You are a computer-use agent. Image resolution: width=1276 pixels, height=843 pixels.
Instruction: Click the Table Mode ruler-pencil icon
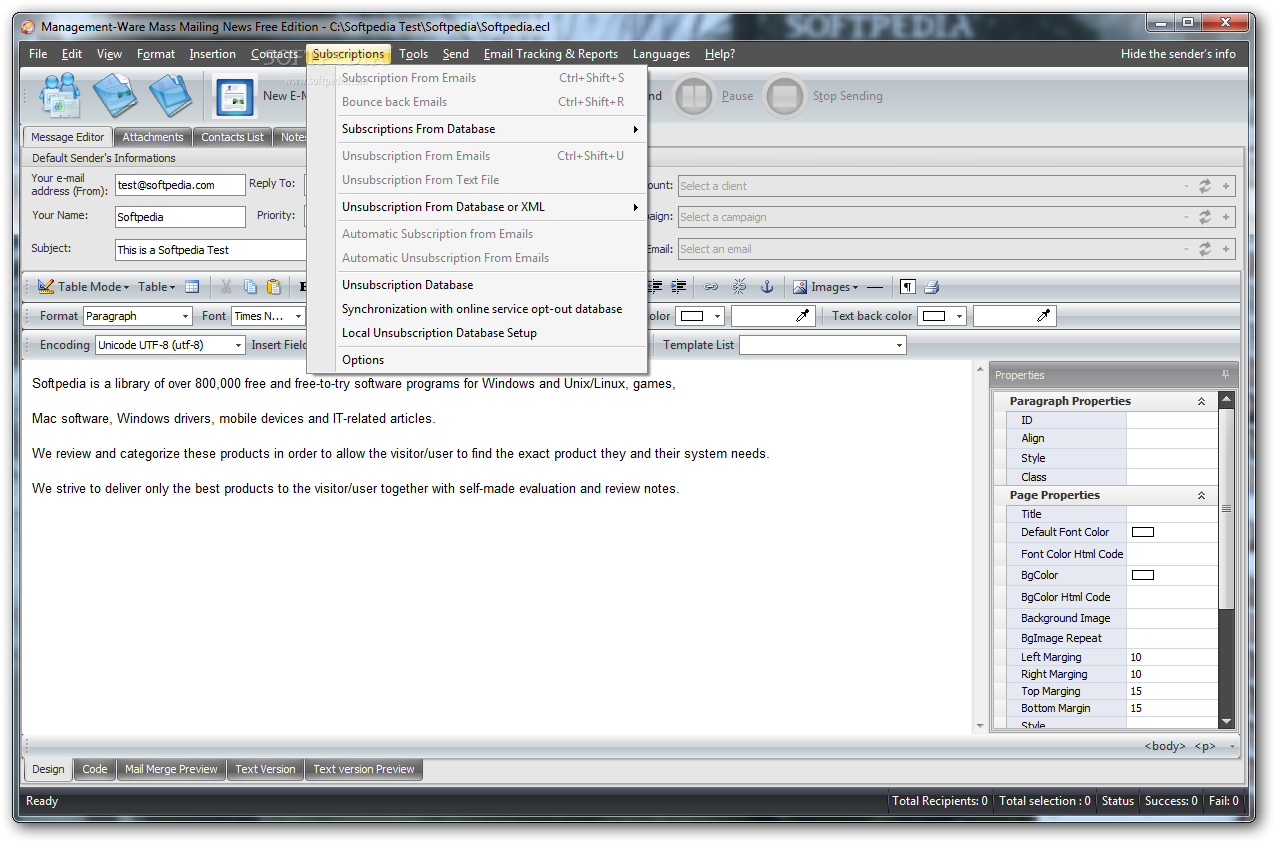(x=46, y=286)
